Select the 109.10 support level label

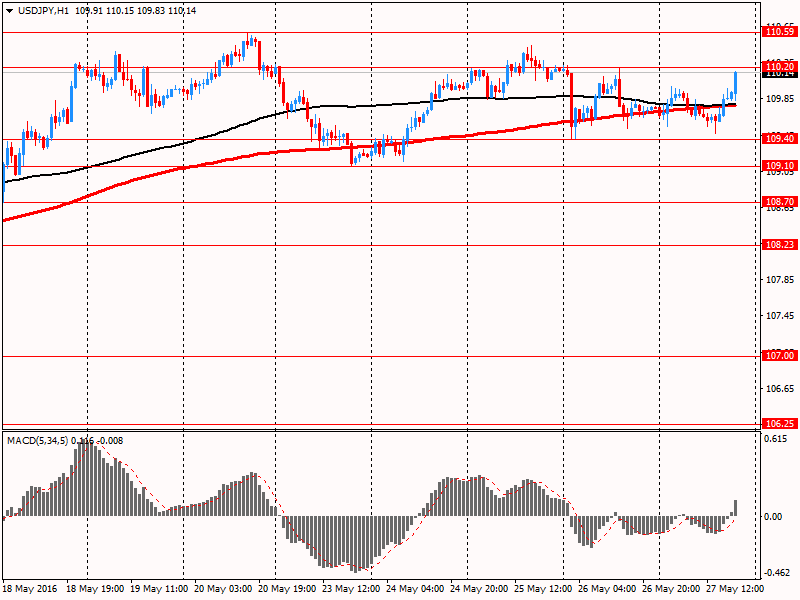(x=780, y=166)
